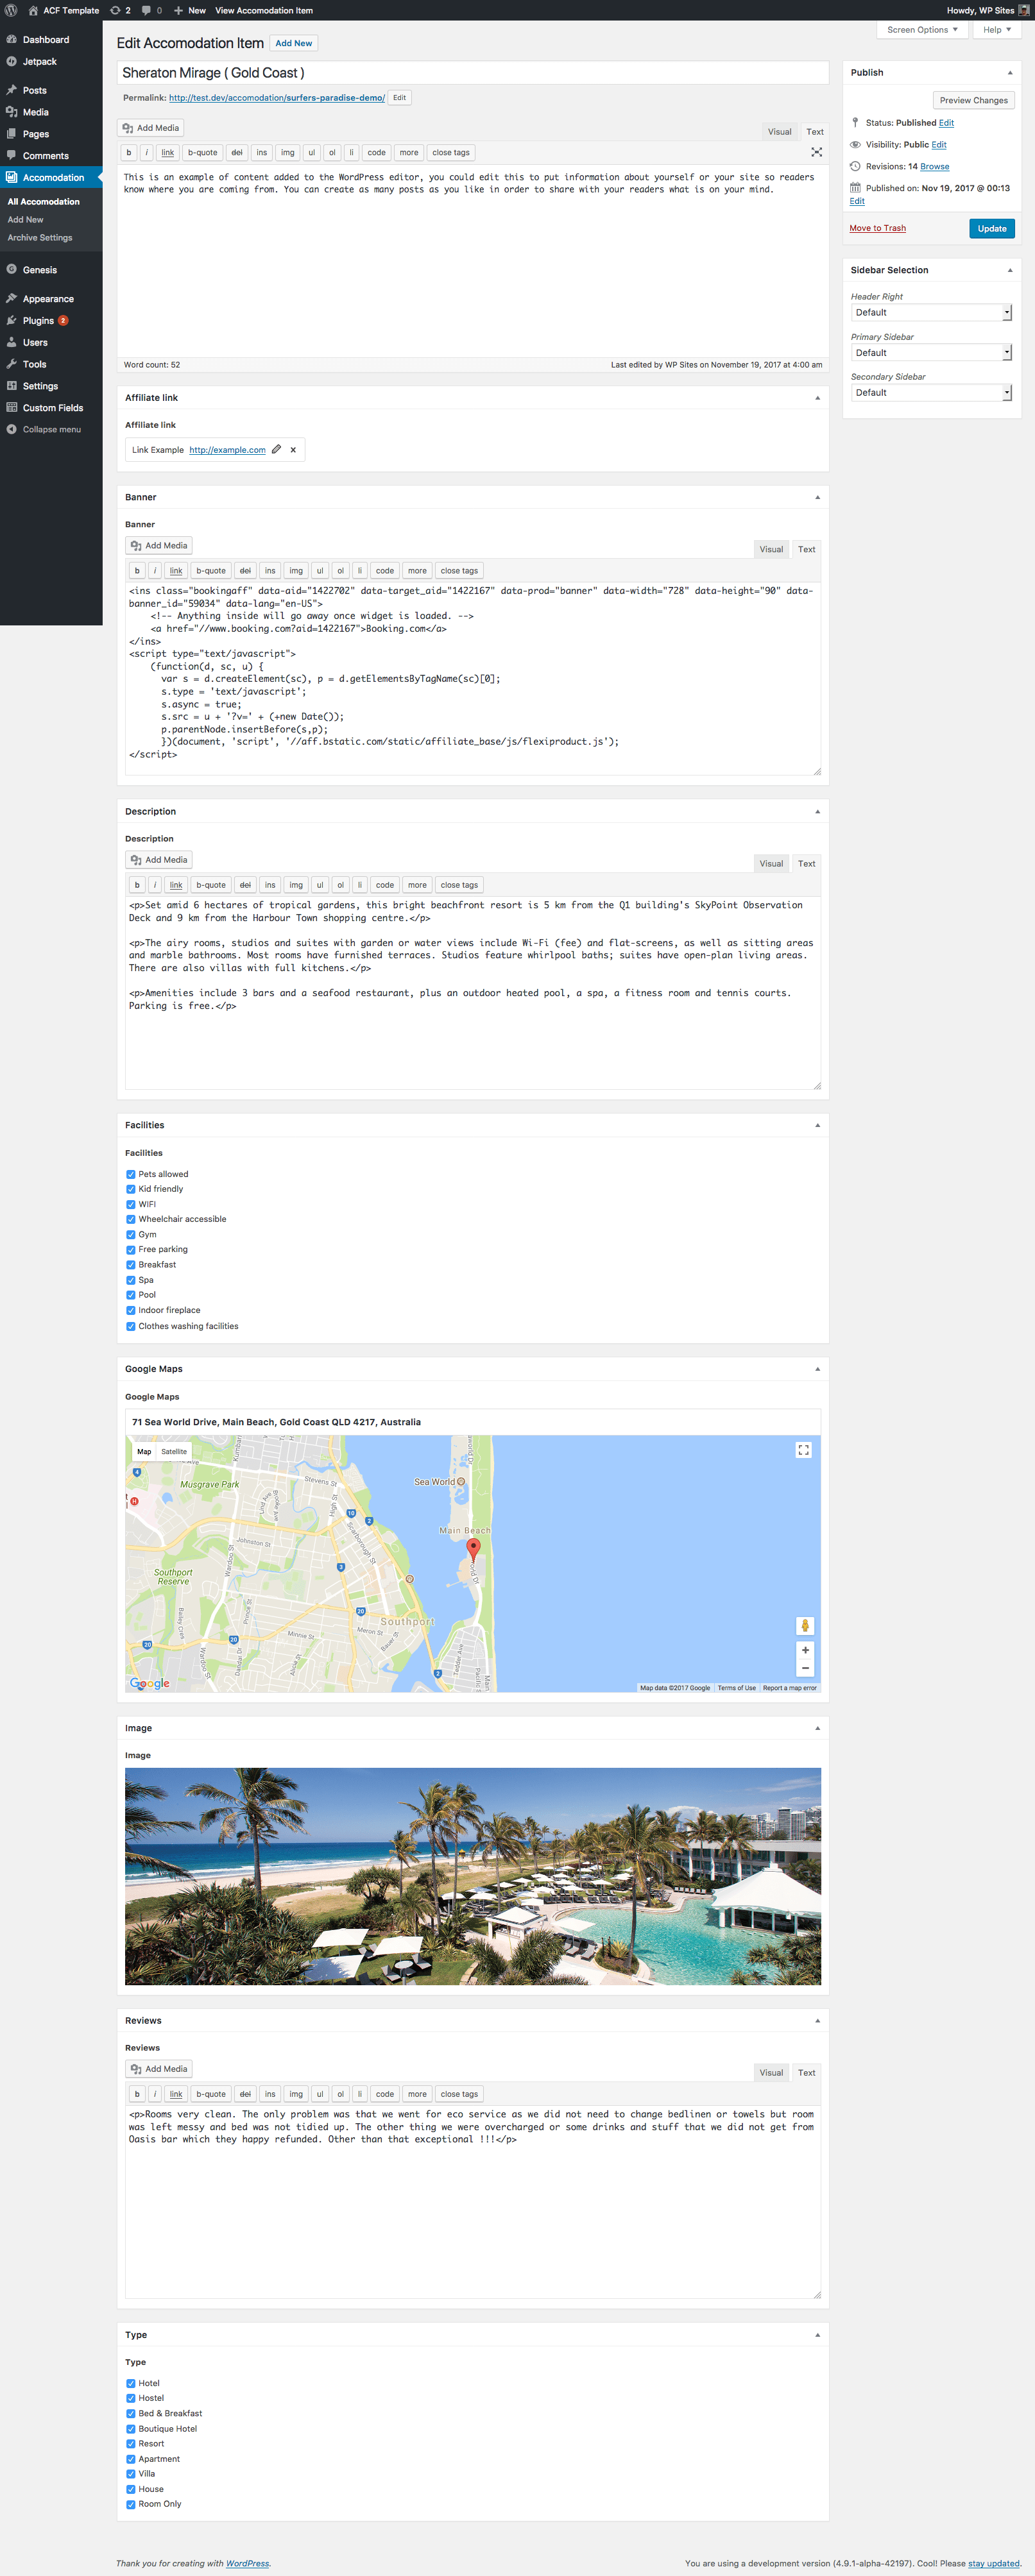Toggle the Boutique Hotel checkbox

pyautogui.click(x=131, y=2428)
